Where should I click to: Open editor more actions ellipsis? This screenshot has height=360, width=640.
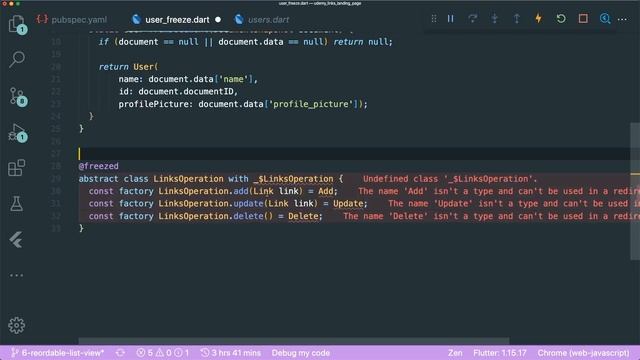coord(622,19)
